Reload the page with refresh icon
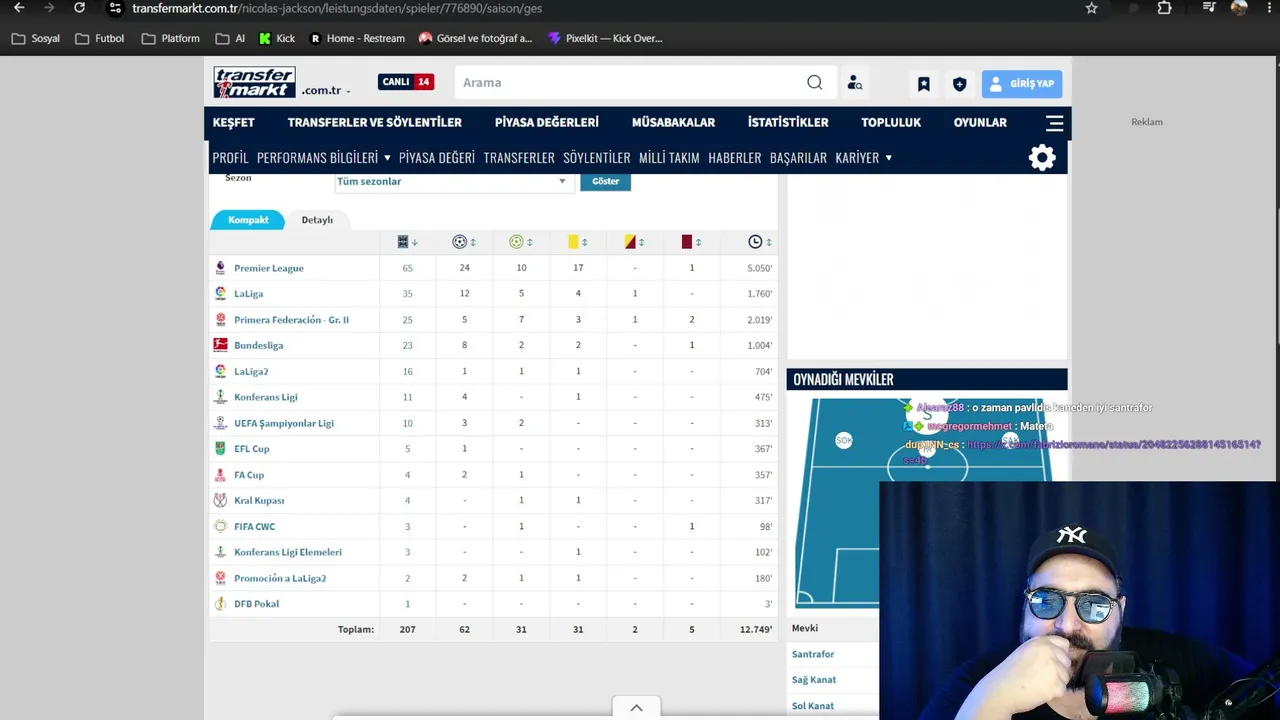 80,8
